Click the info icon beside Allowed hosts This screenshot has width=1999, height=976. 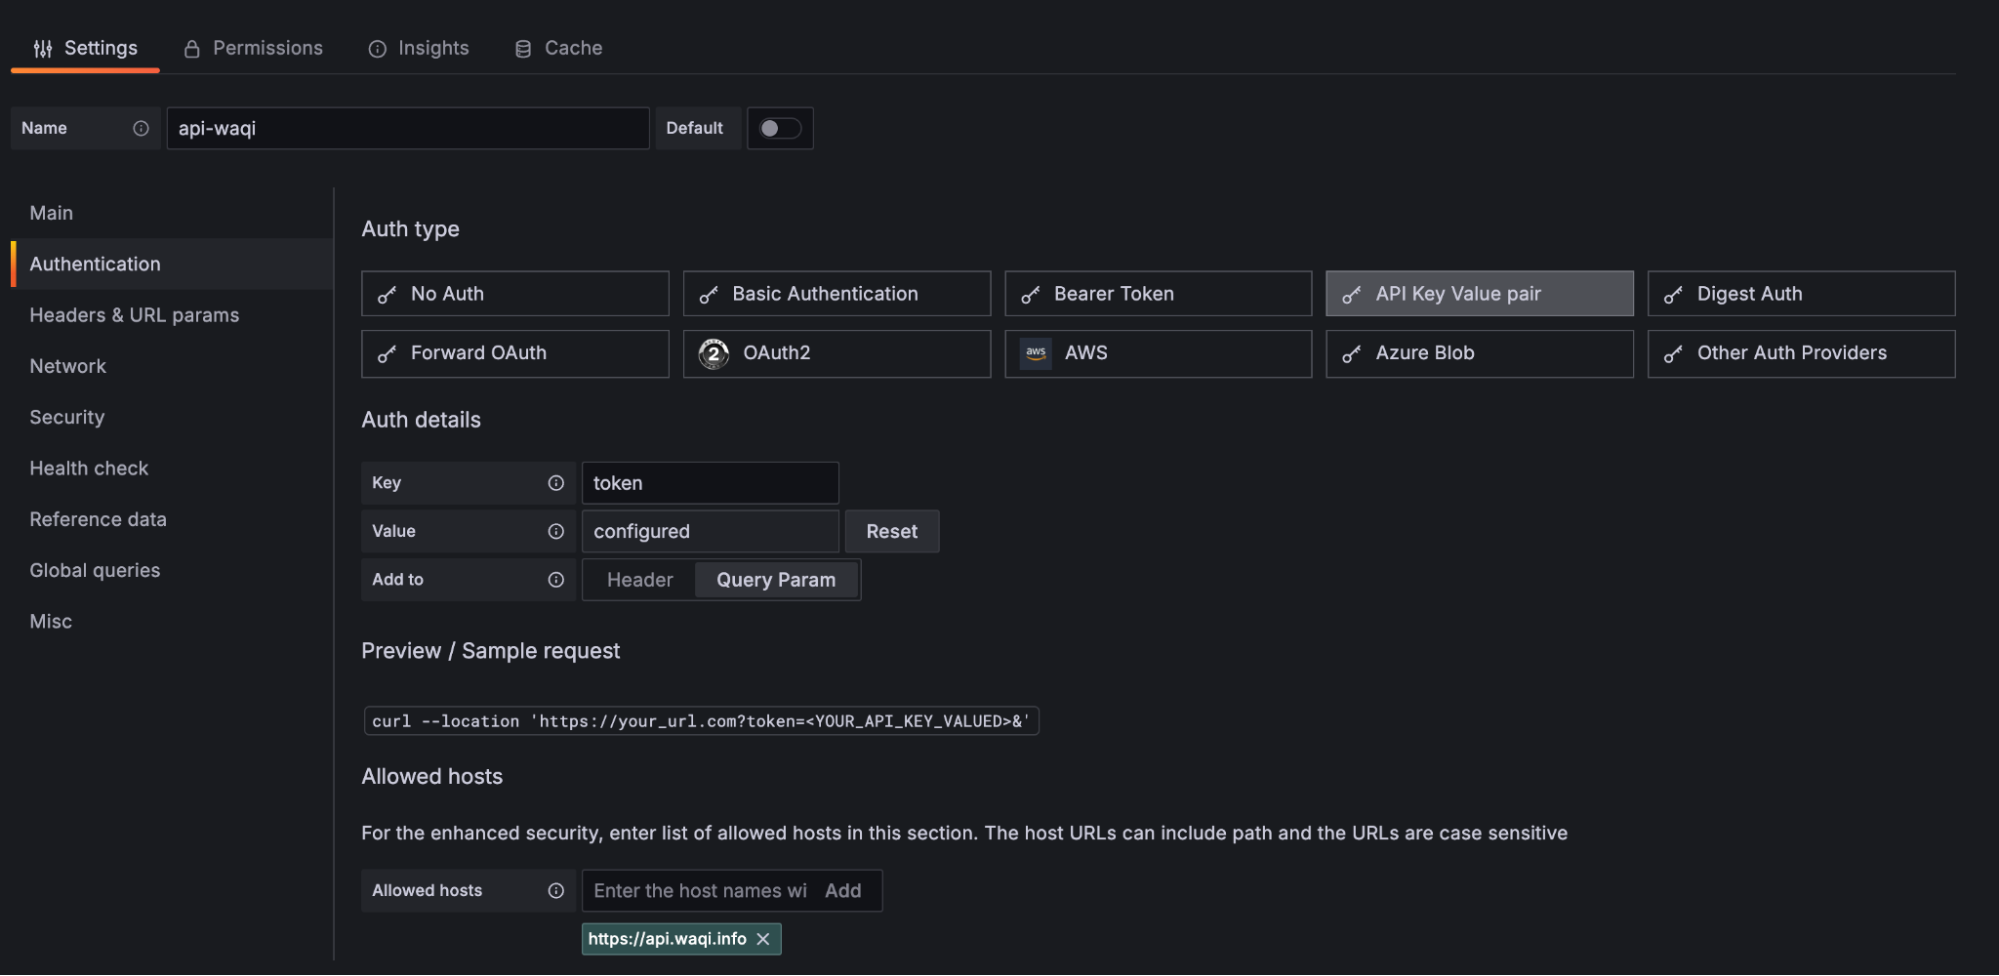click(557, 890)
